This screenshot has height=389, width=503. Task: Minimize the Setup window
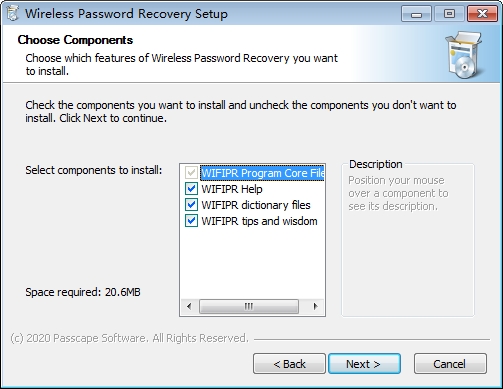(417, 14)
